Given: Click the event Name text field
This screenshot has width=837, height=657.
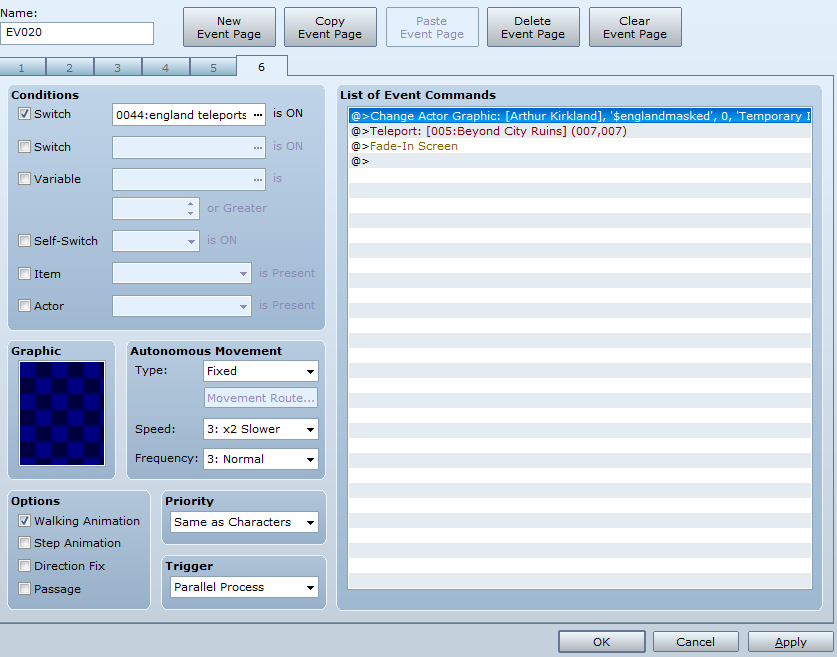Looking at the screenshot, I should 77,33.
